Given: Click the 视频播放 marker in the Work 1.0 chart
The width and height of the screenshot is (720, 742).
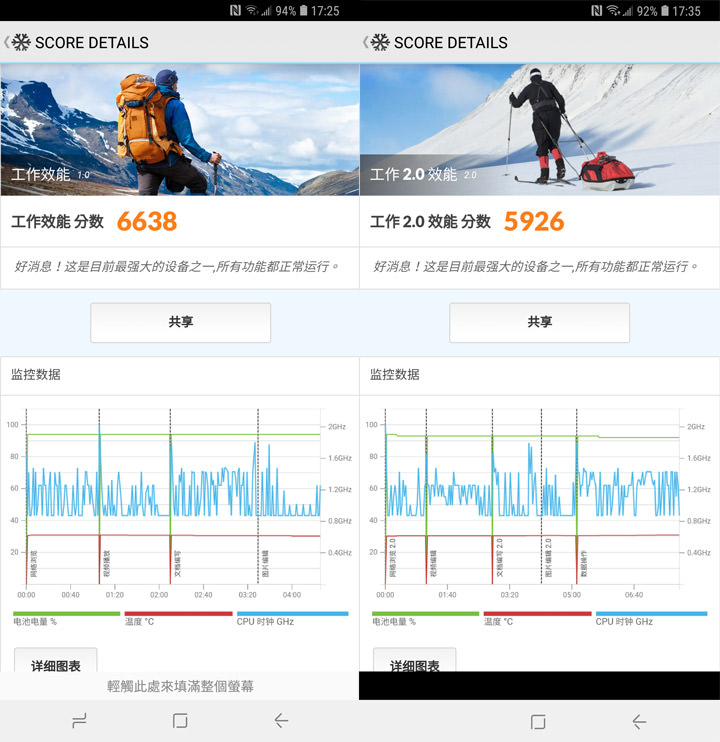Looking at the screenshot, I should [x=105, y=565].
